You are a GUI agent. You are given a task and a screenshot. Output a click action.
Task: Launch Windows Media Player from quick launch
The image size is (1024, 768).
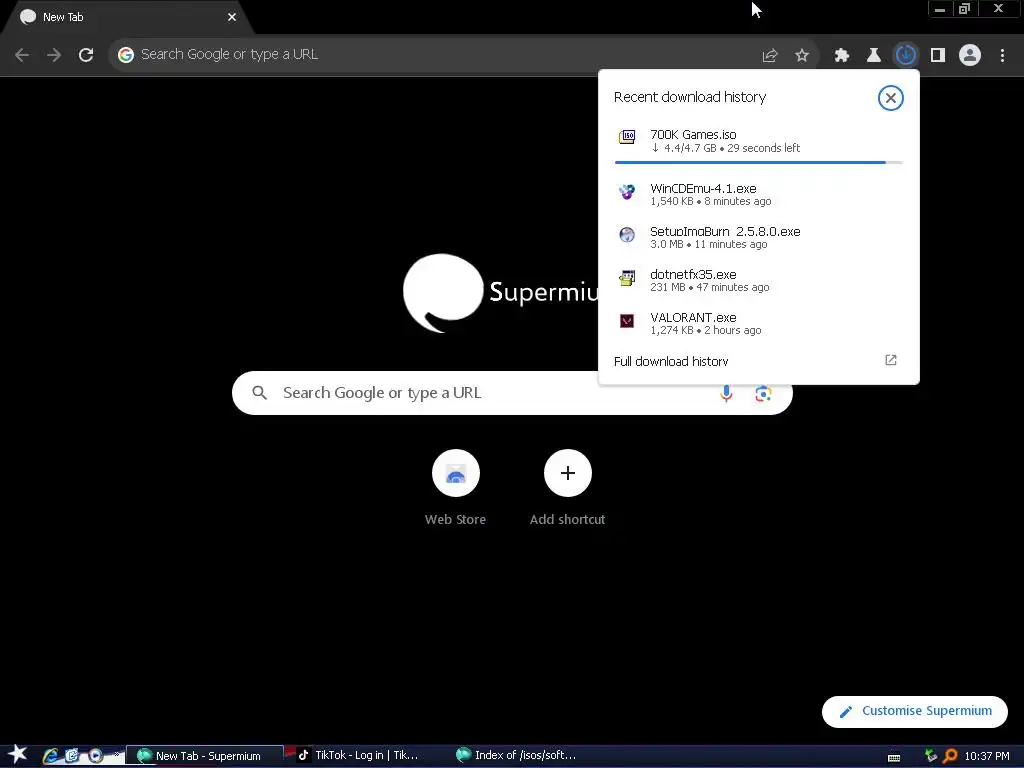point(95,756)
